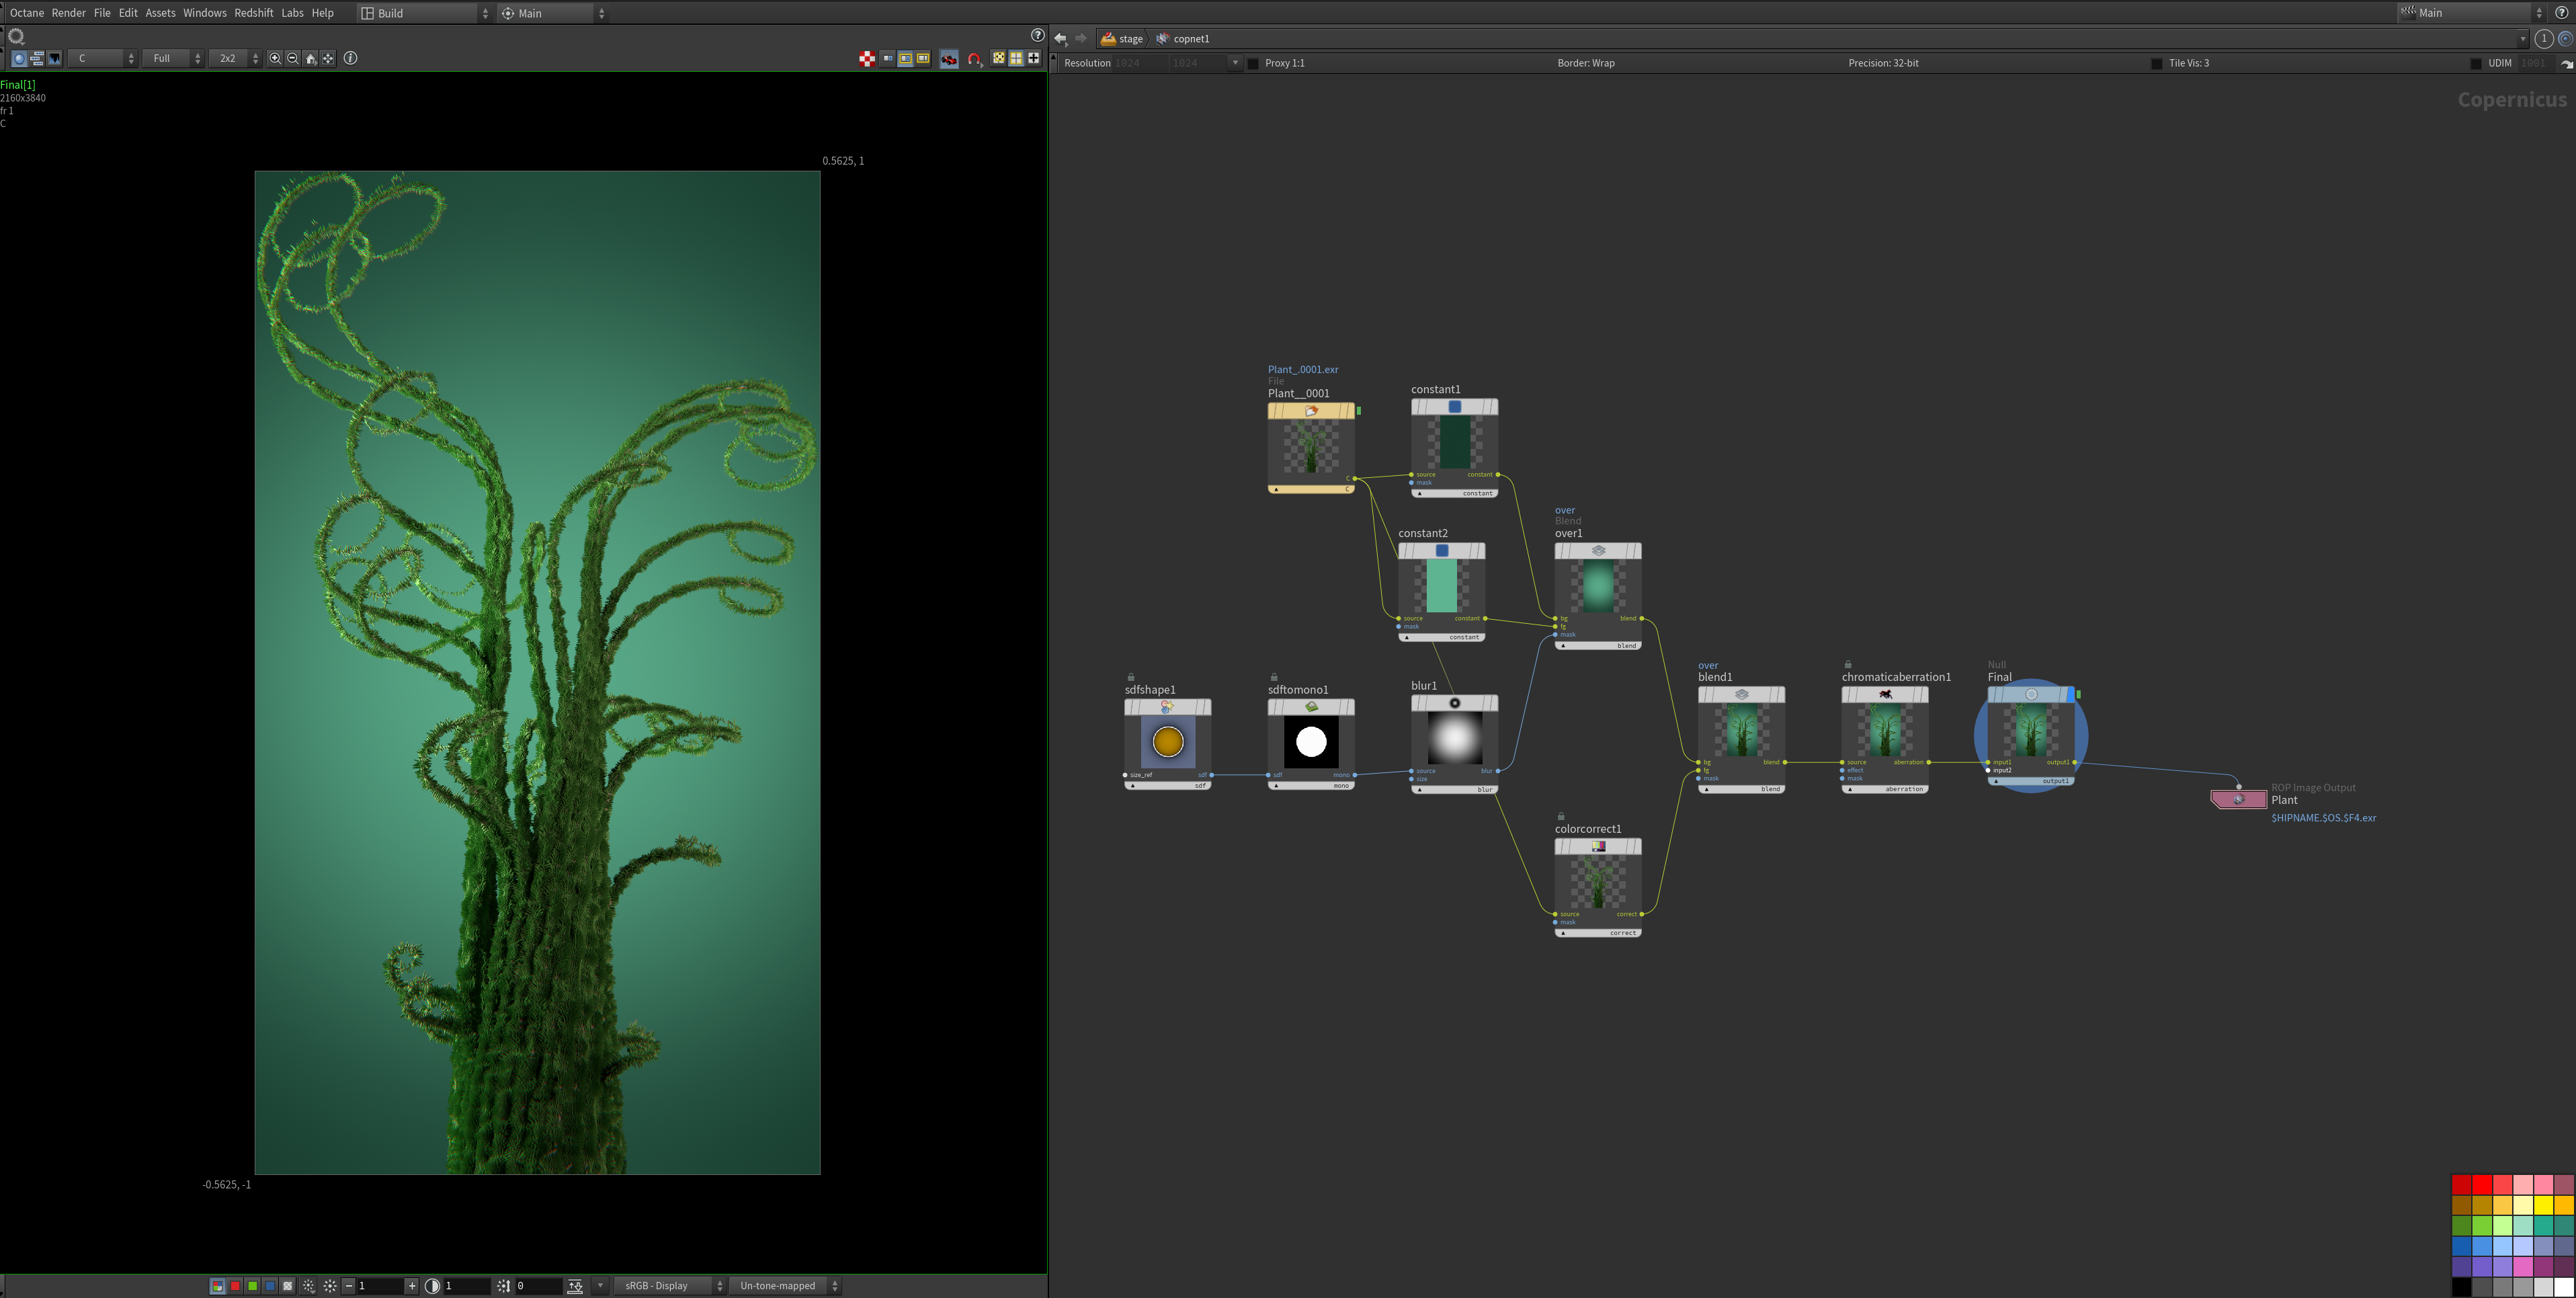Click the lock icon above sdfshape1

(1131, 677)
